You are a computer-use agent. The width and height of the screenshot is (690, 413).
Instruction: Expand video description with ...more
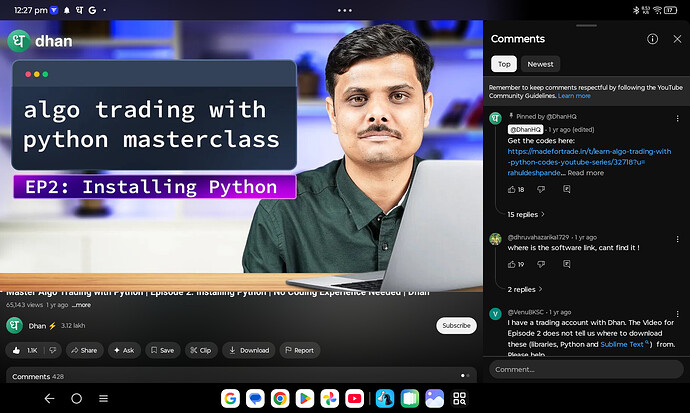[81, 305]
